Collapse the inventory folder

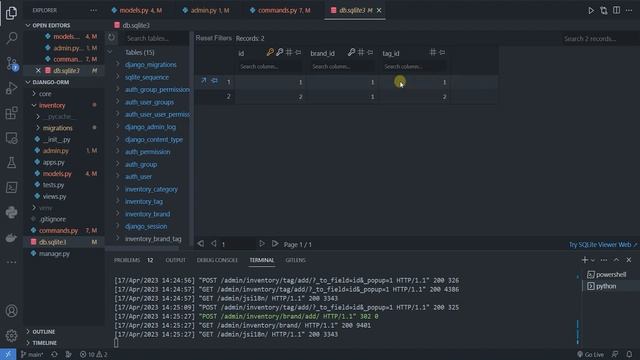[34, 105]
